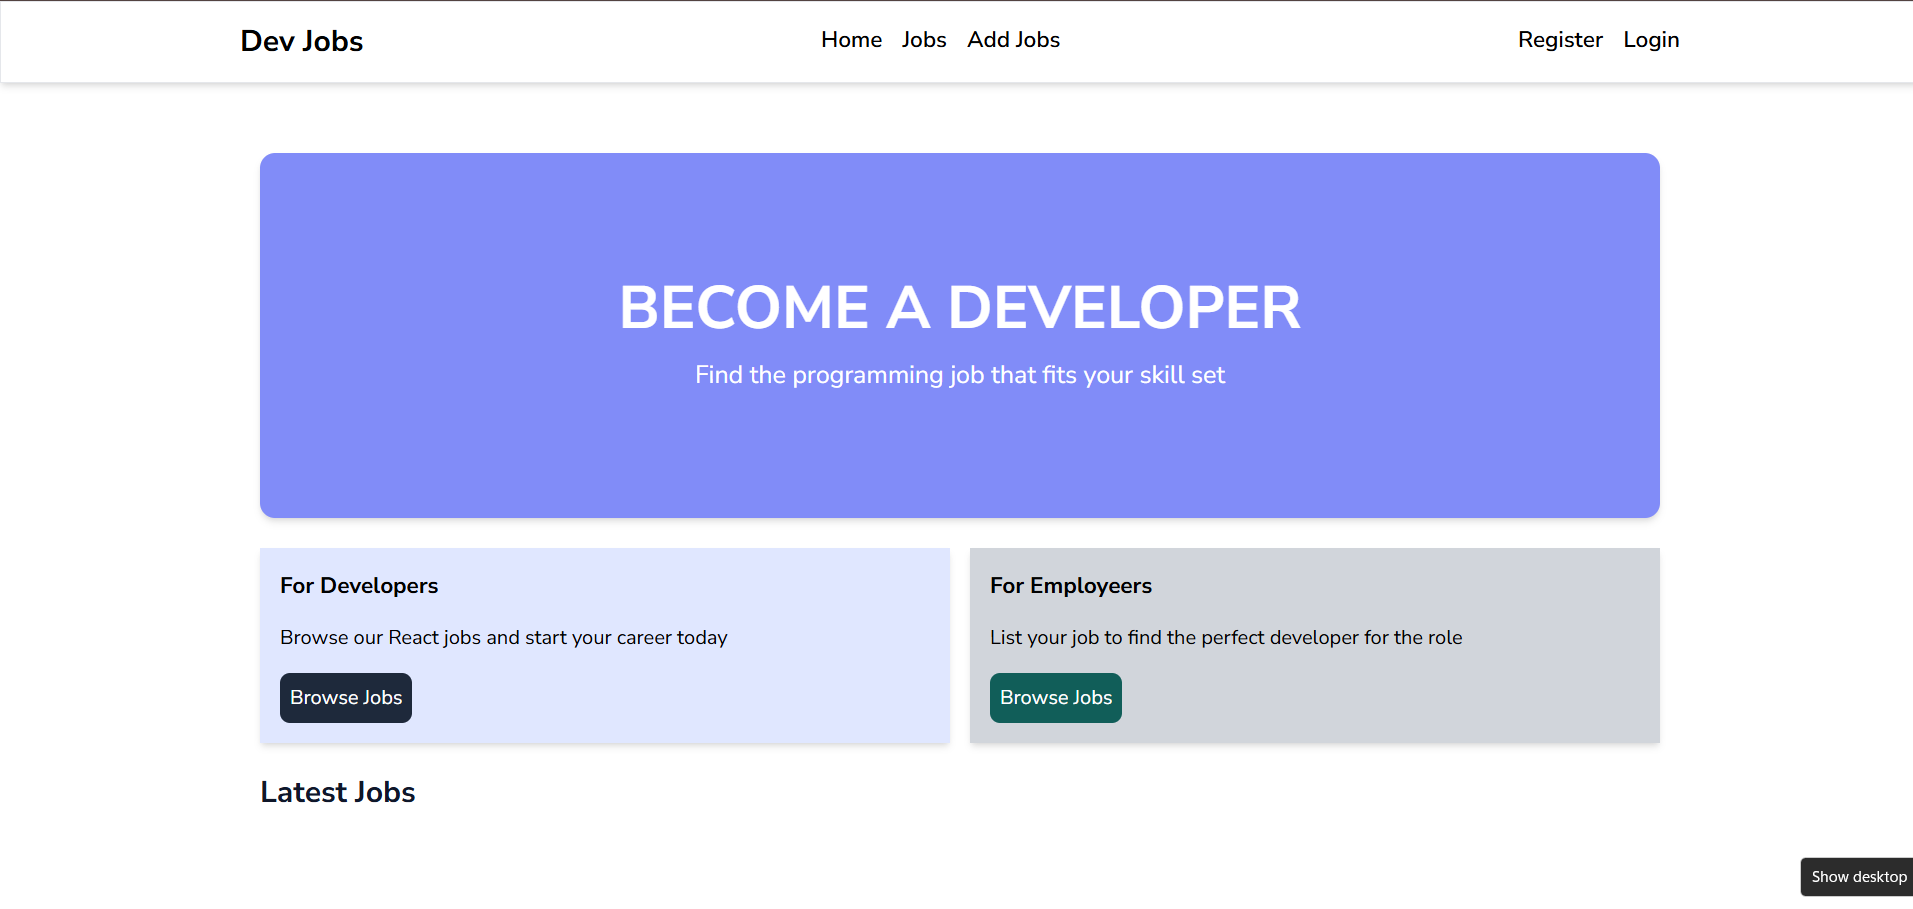Select Add Jobs in the navbar
1913x909 pixels.
tap(1013, 40)
